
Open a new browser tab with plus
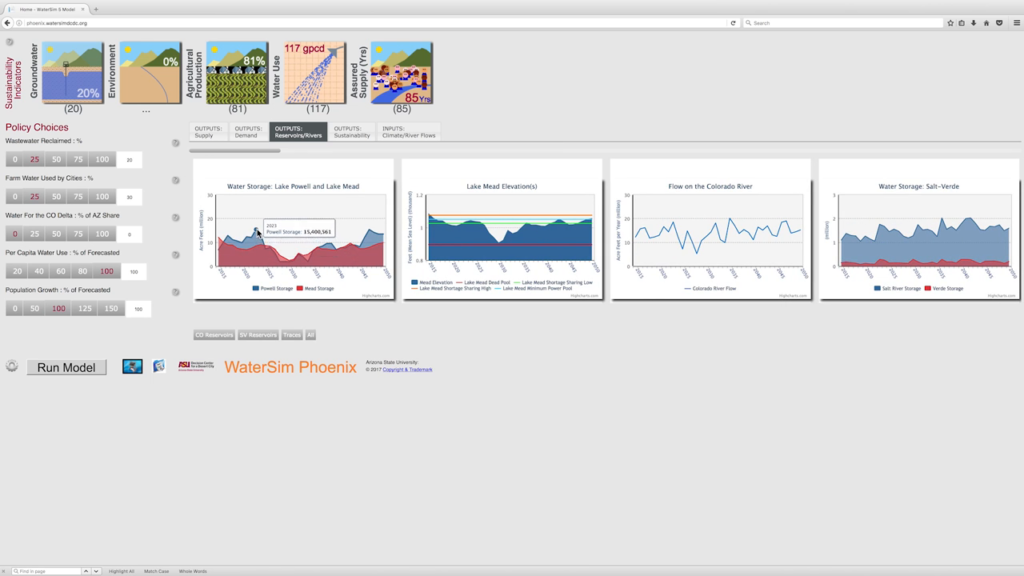[96, 9]
